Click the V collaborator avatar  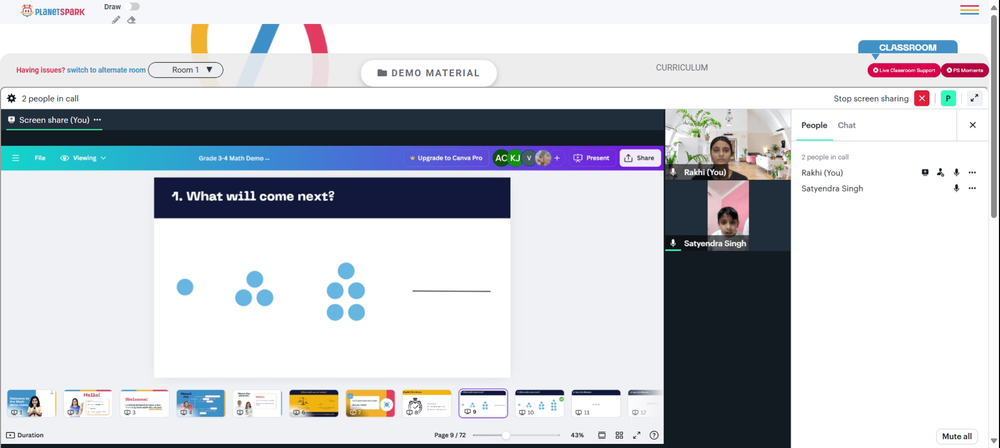click(529, 158)
